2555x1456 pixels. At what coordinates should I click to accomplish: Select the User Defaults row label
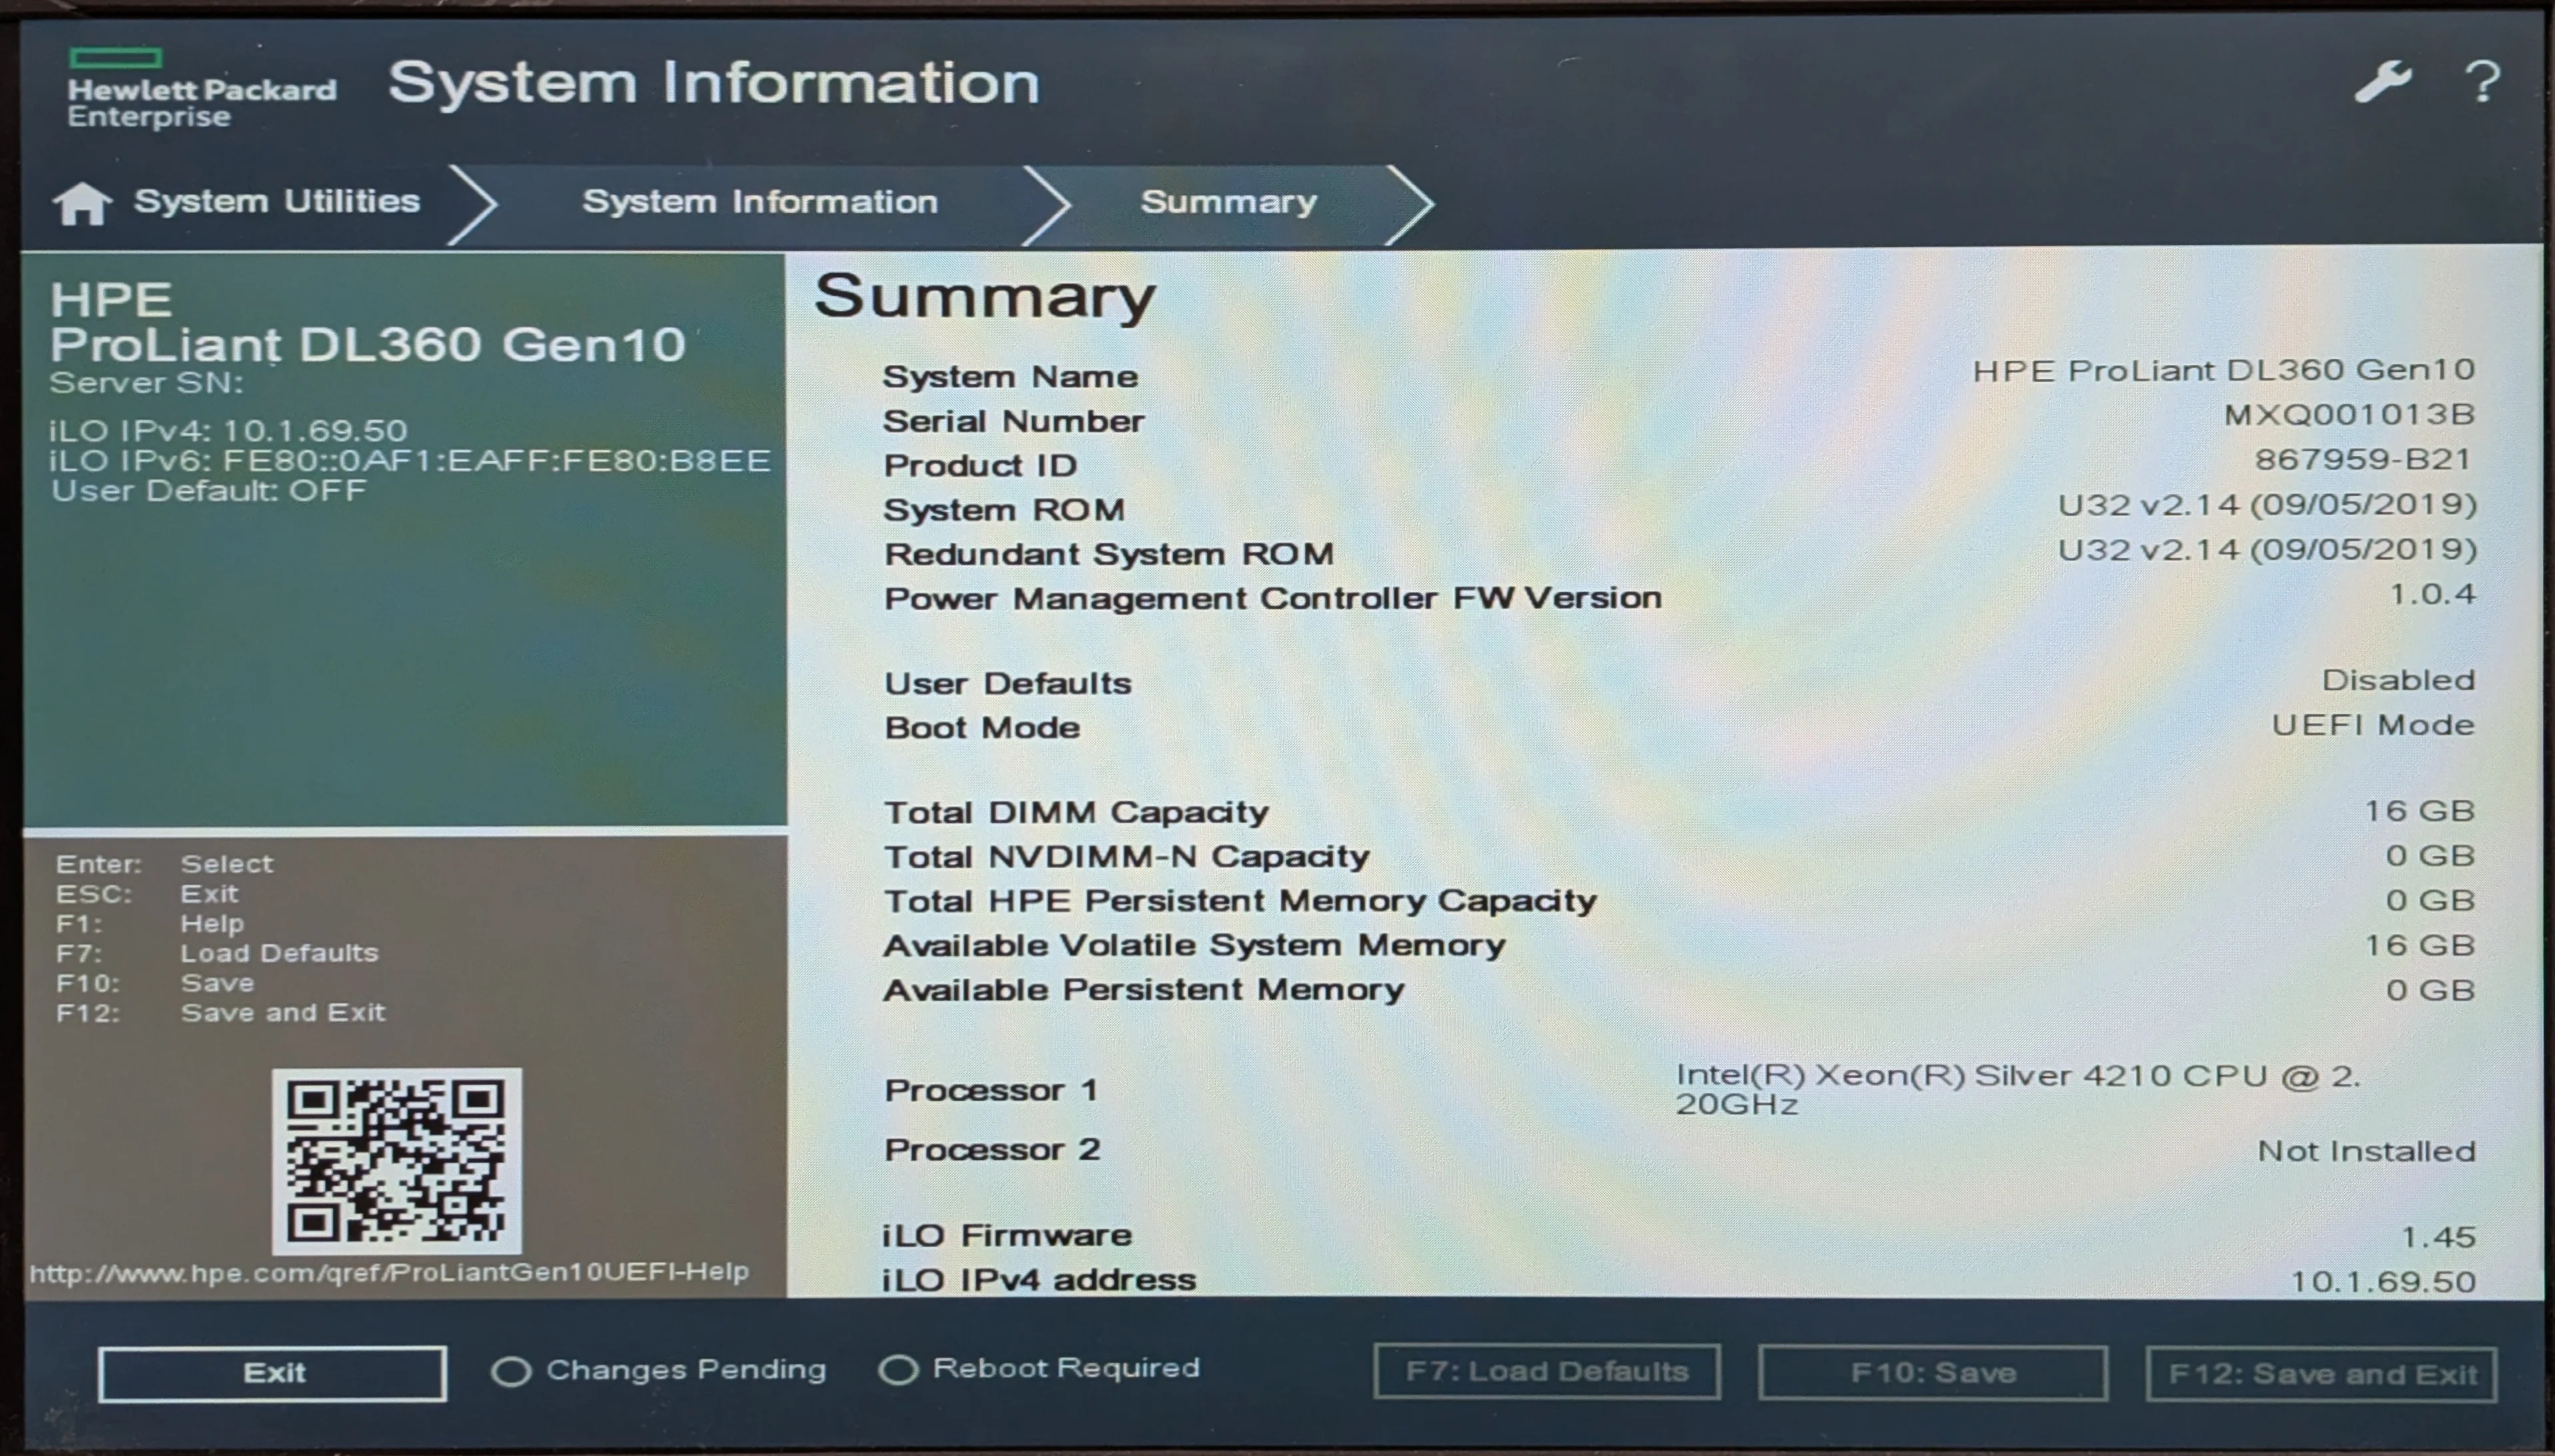click(x=1008, y=684)
